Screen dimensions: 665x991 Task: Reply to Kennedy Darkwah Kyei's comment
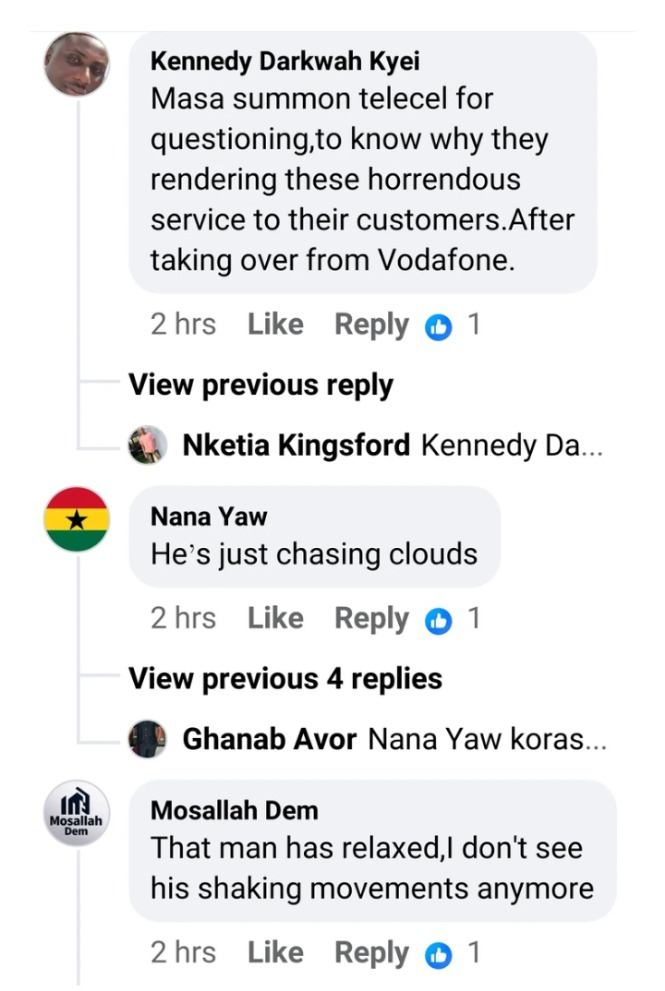(371, 325)
